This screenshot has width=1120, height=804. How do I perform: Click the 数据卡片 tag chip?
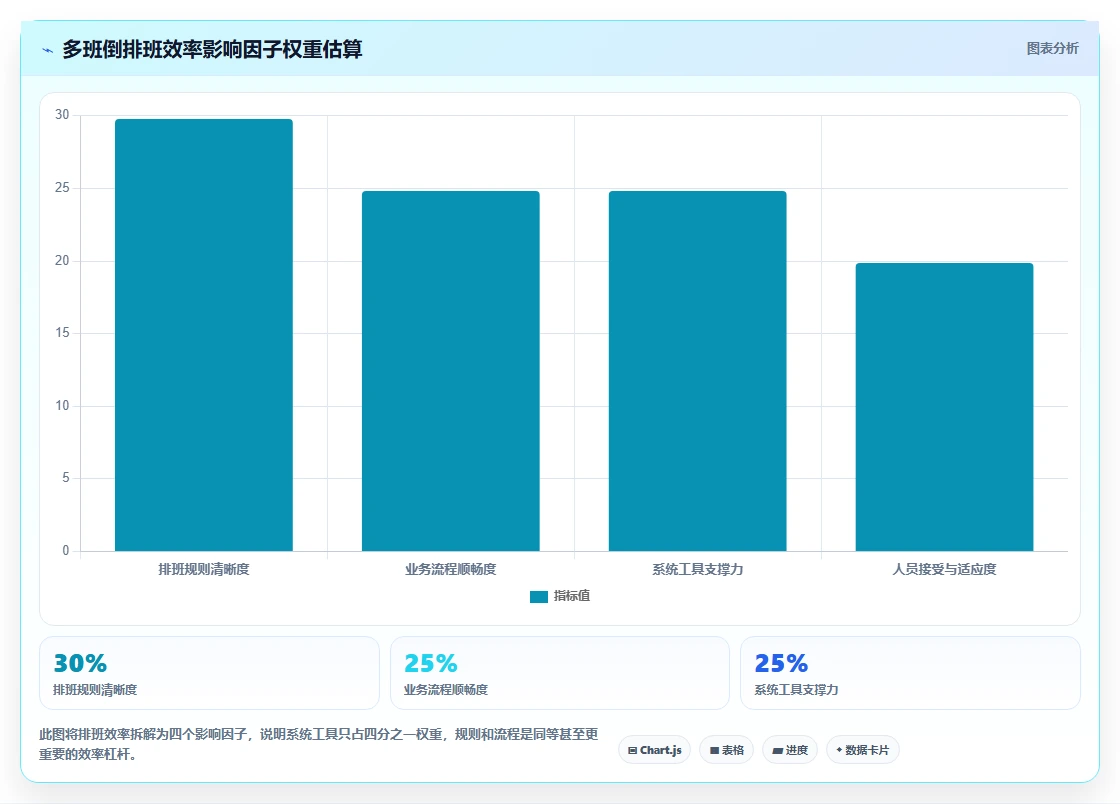point(863,750)
